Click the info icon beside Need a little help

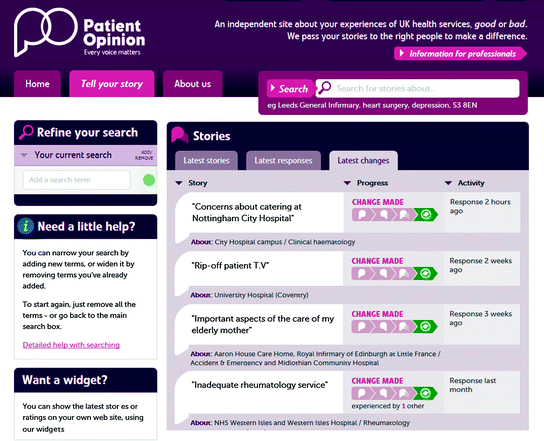pos(26,226)
